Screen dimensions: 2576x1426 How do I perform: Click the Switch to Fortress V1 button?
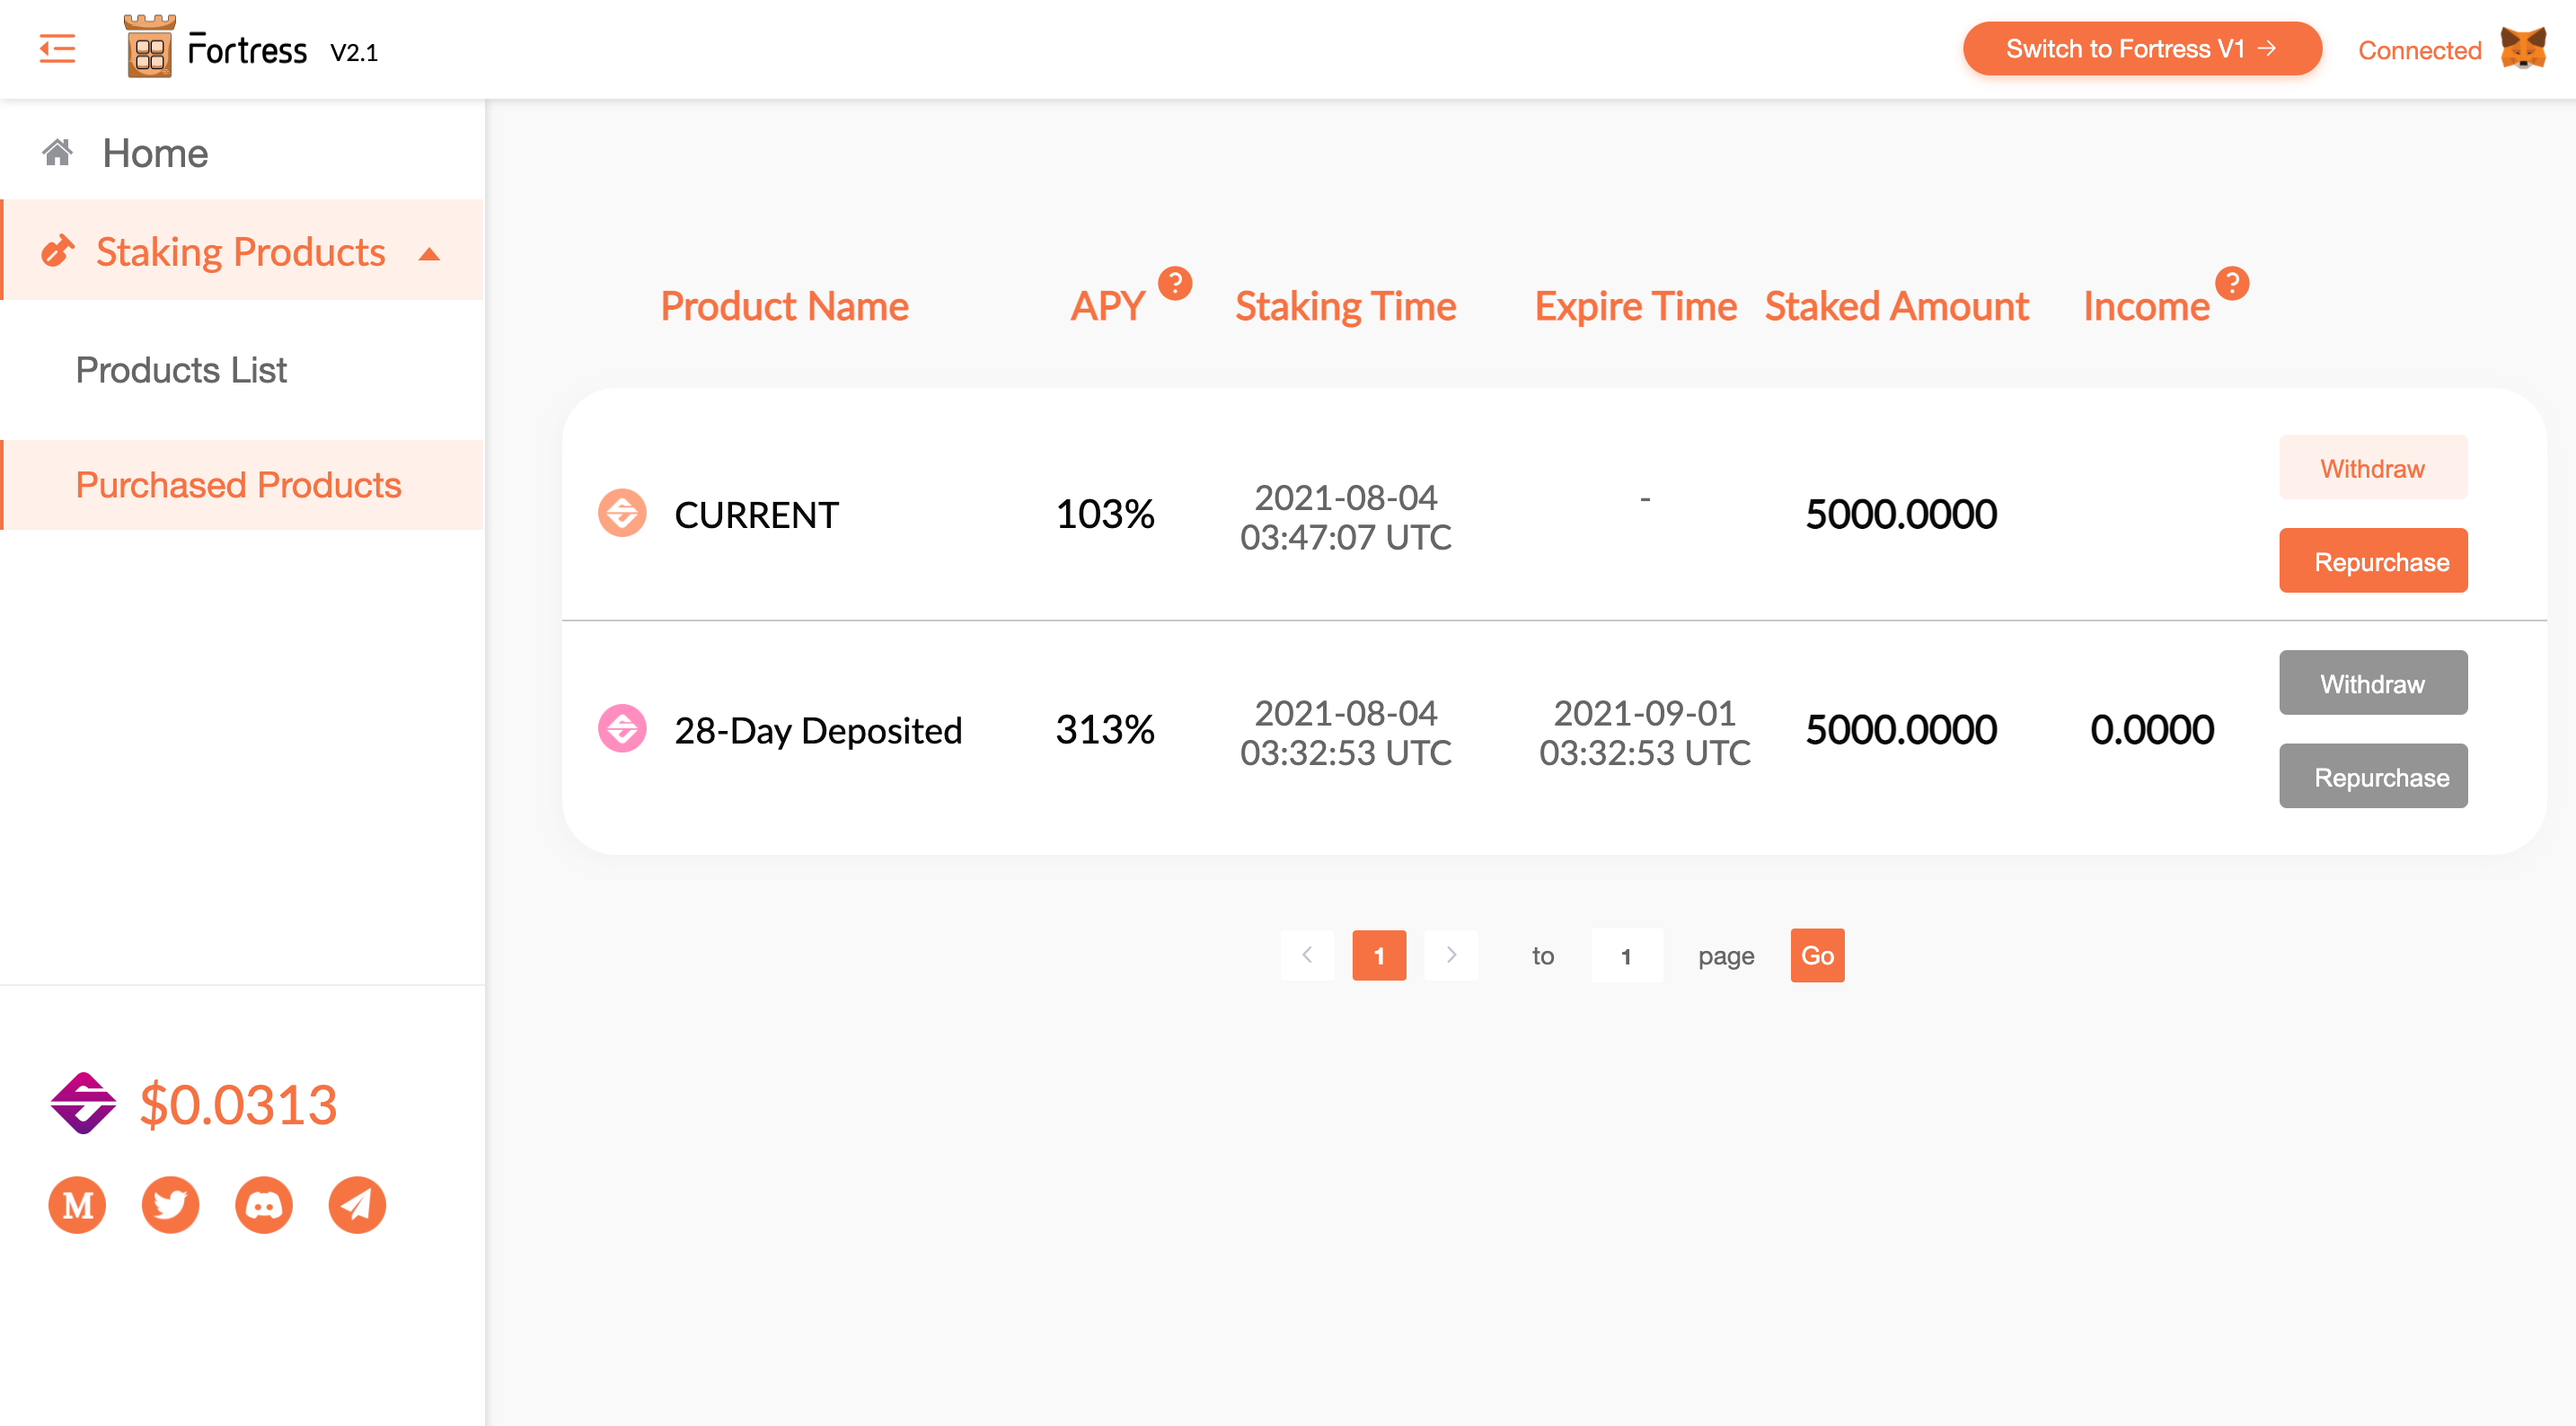click(x=2141, y=48)
